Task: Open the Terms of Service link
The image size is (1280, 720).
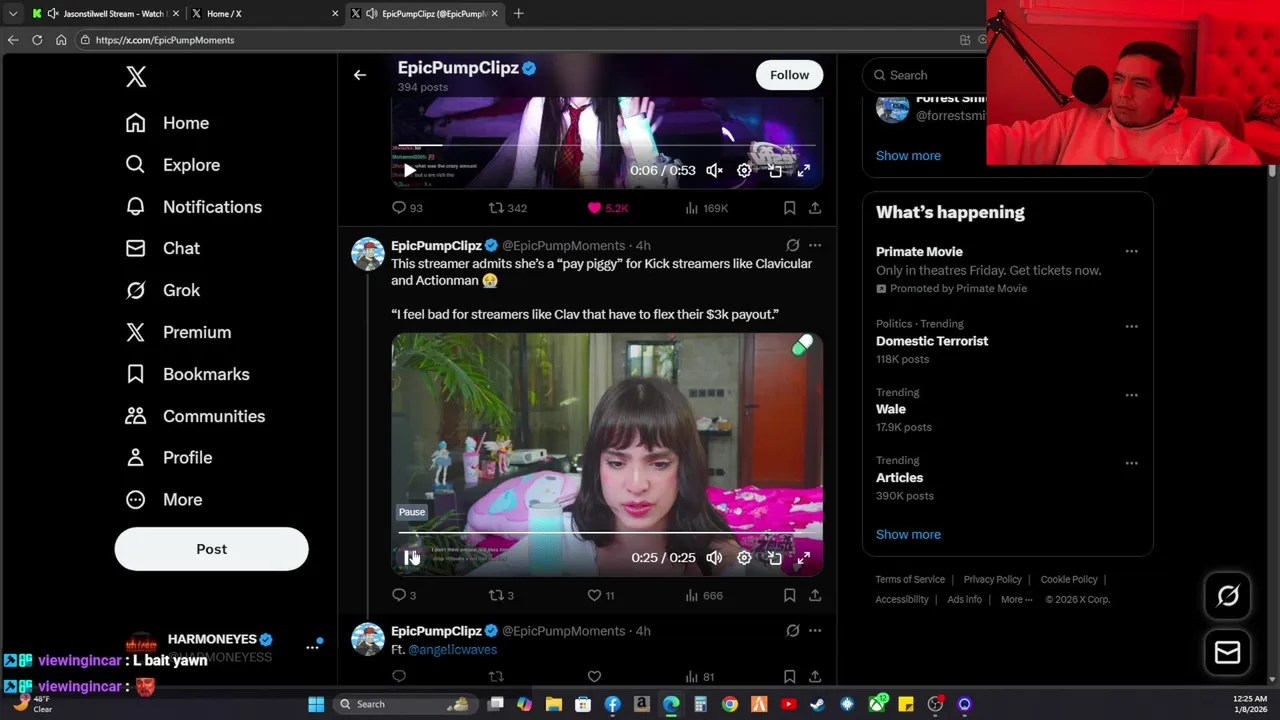Action: [x=910, y=579]
